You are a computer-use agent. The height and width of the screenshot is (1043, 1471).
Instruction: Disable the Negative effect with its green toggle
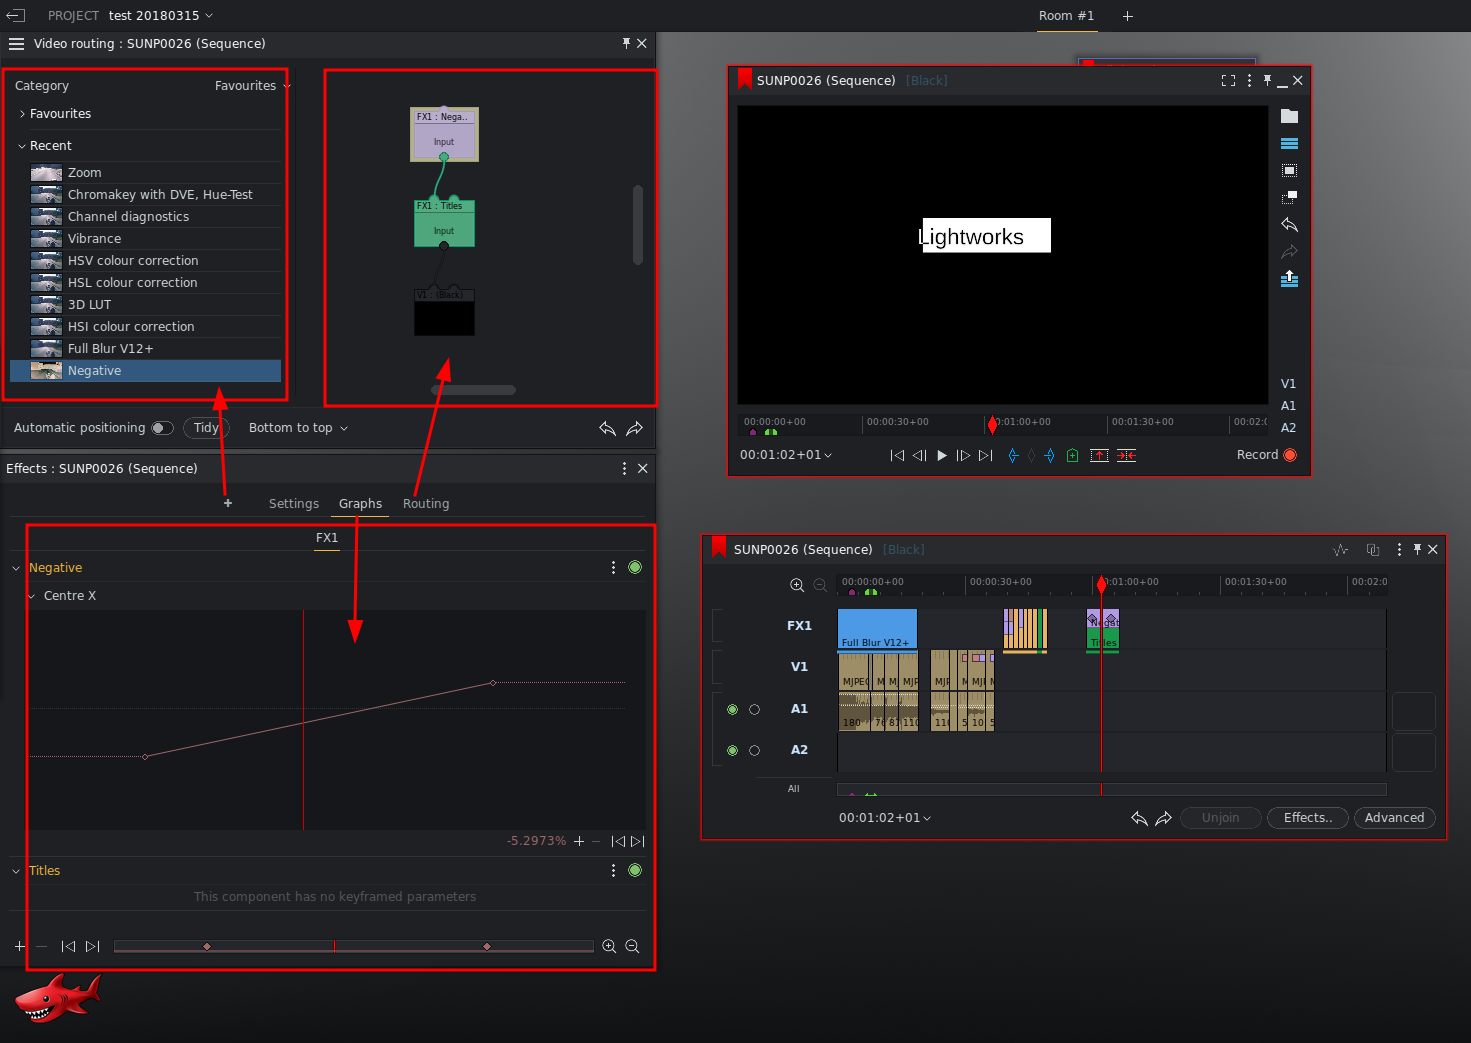[x=635, y=567]
